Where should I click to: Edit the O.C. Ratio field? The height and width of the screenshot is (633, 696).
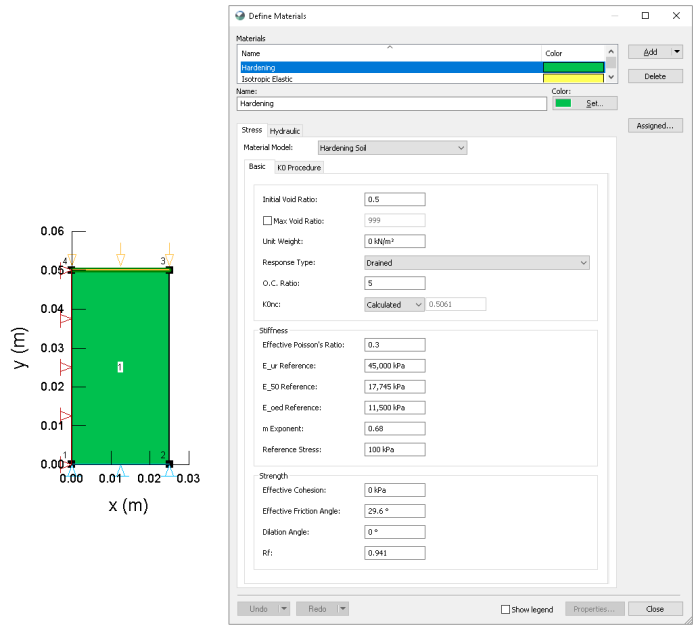(x=395, y=283)
